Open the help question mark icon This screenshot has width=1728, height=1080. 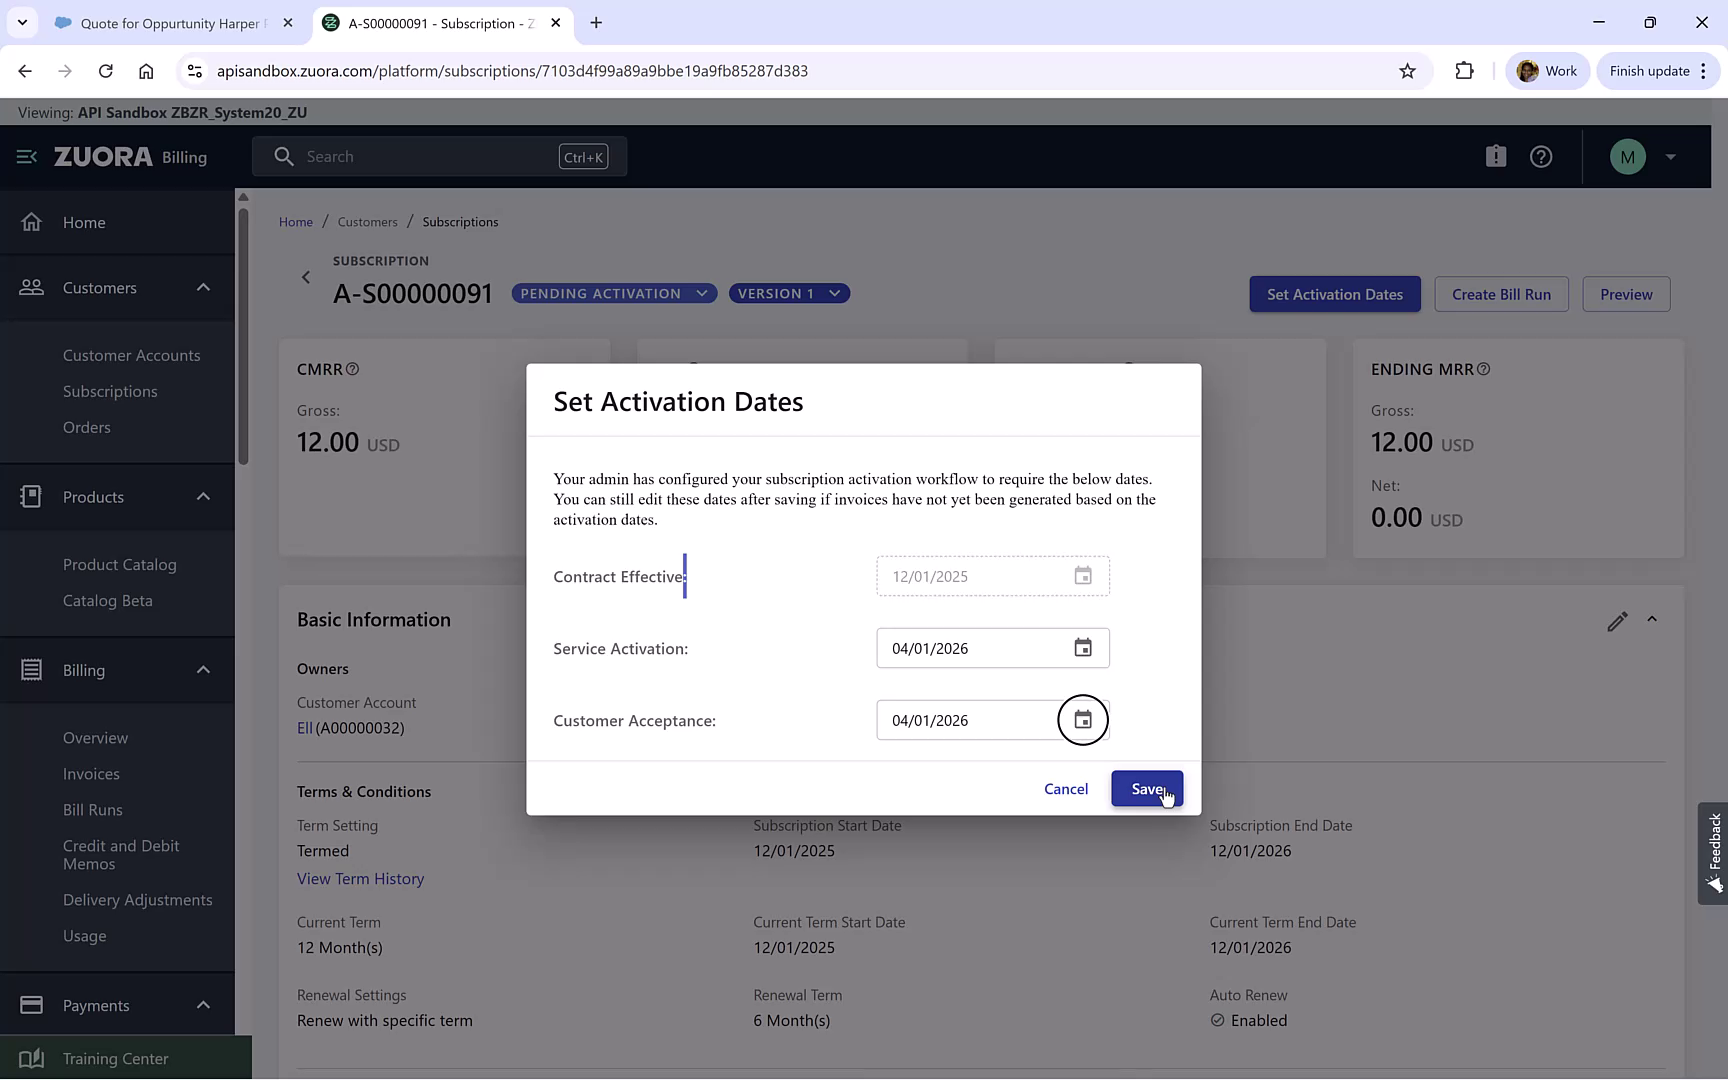pos(1540,156)
